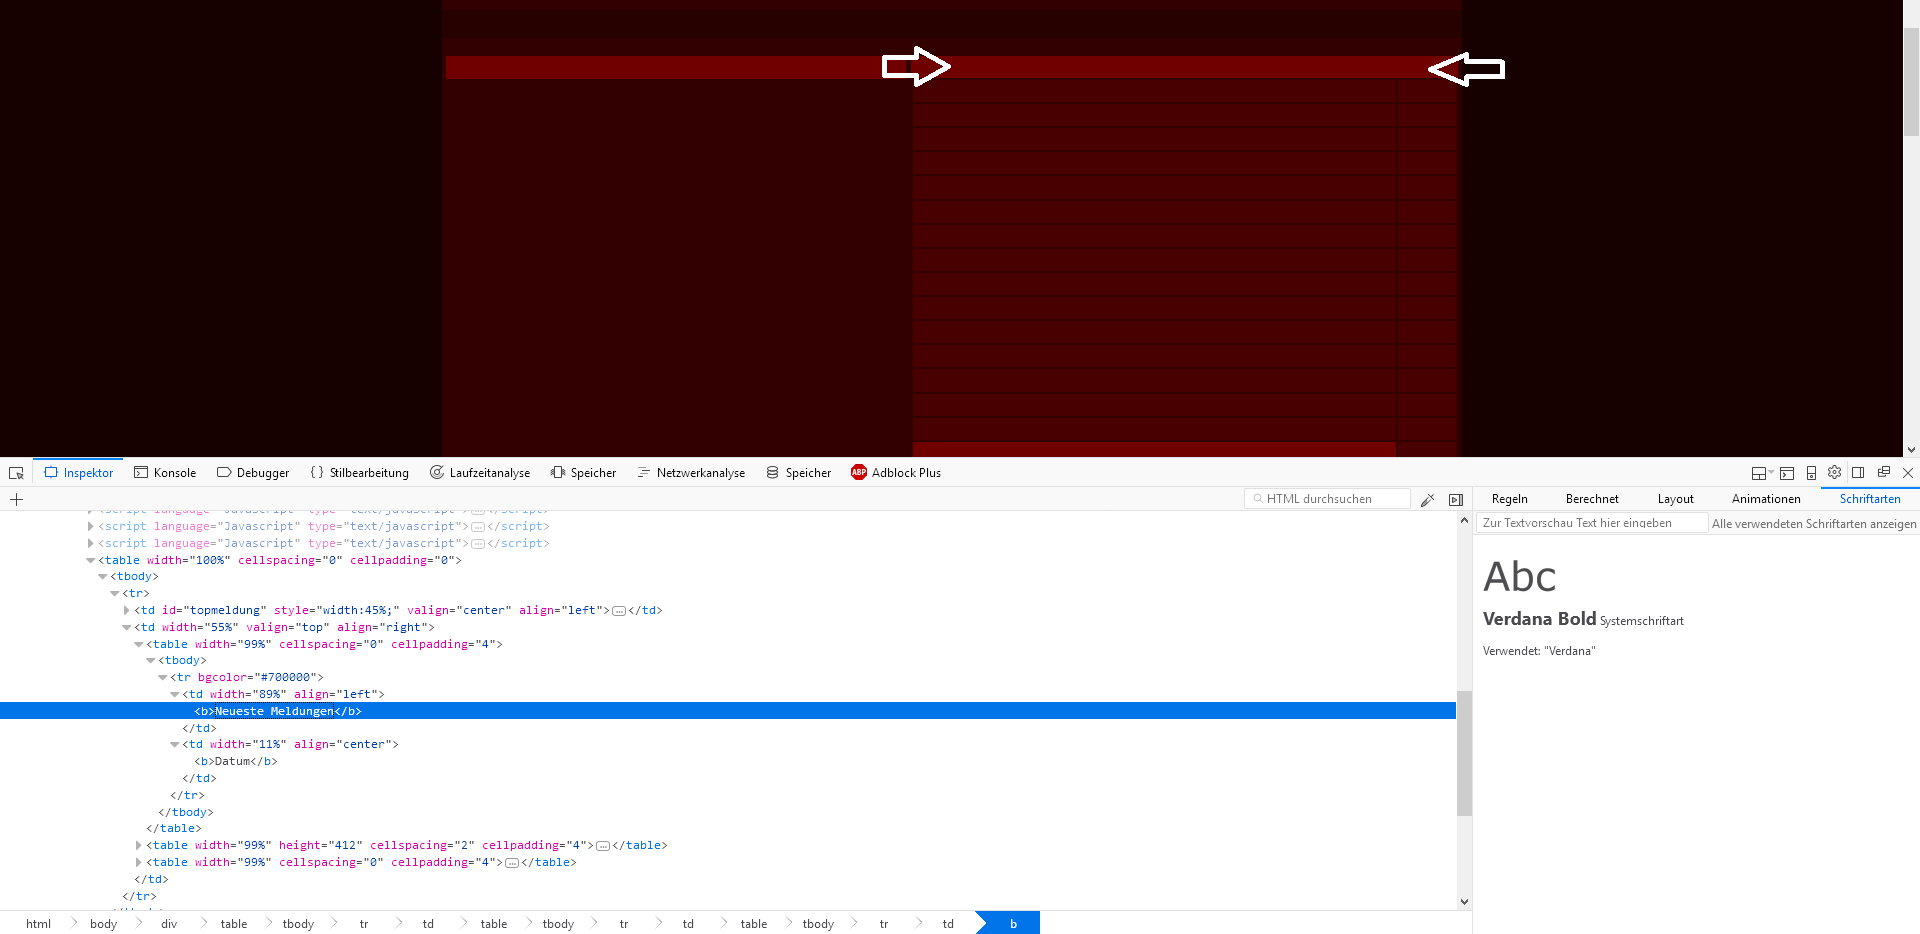Pick a color with the eyedropper icon
Viewport: 1920px width, 934px height.
(x=1428, y=499)
